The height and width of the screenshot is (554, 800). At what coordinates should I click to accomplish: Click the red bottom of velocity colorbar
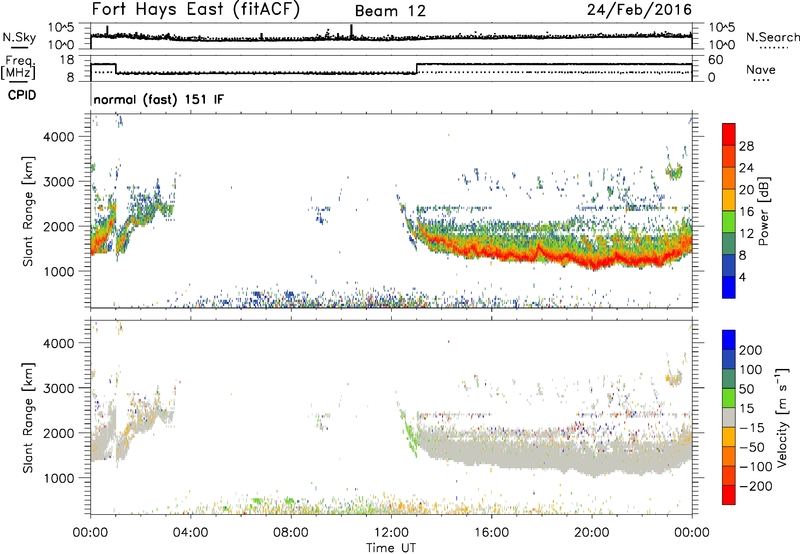tap(729, 495)
